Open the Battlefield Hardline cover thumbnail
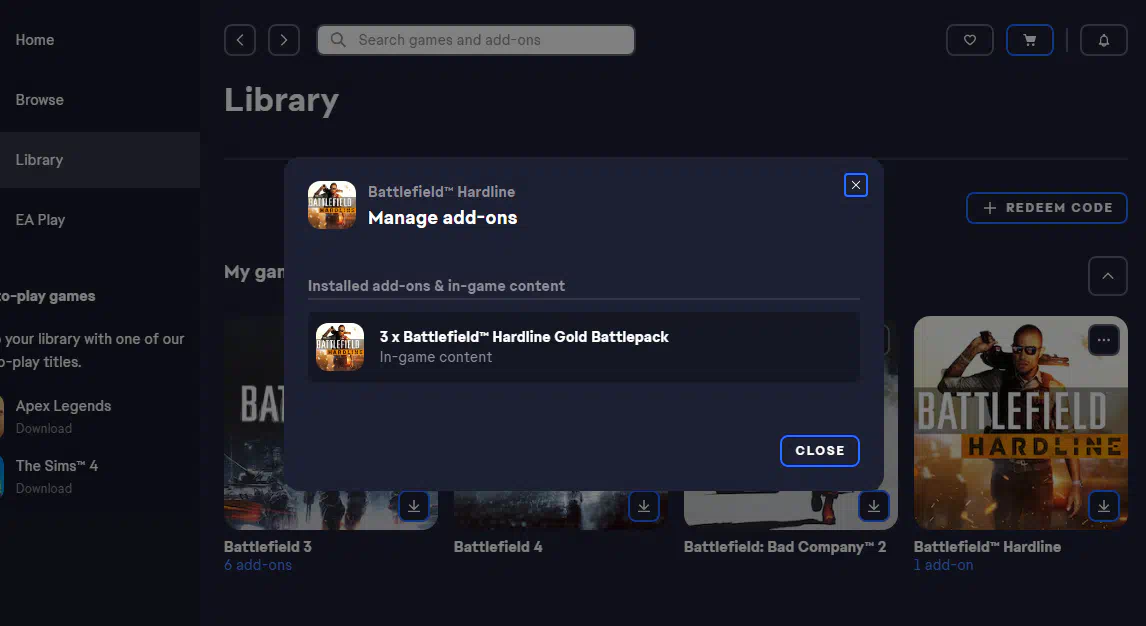The height and width of the screenshot is (626, 1146). point(1020,422)
